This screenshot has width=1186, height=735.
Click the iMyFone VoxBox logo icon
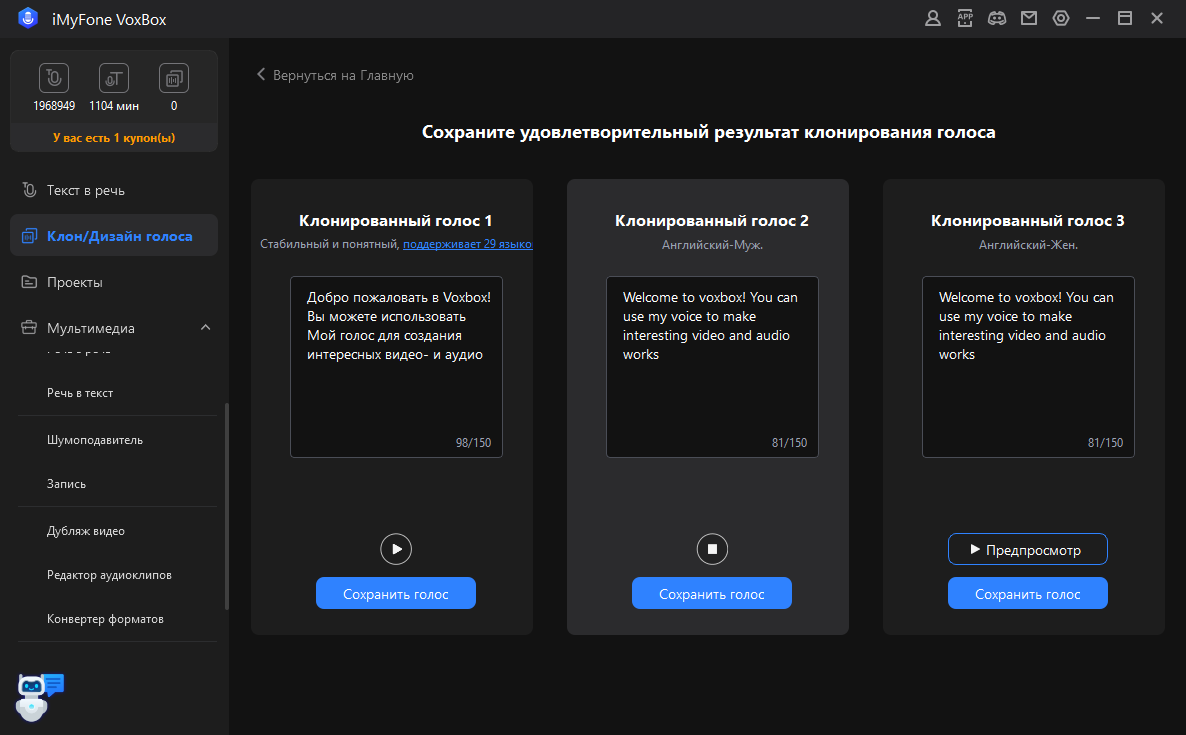click(28, 18)
